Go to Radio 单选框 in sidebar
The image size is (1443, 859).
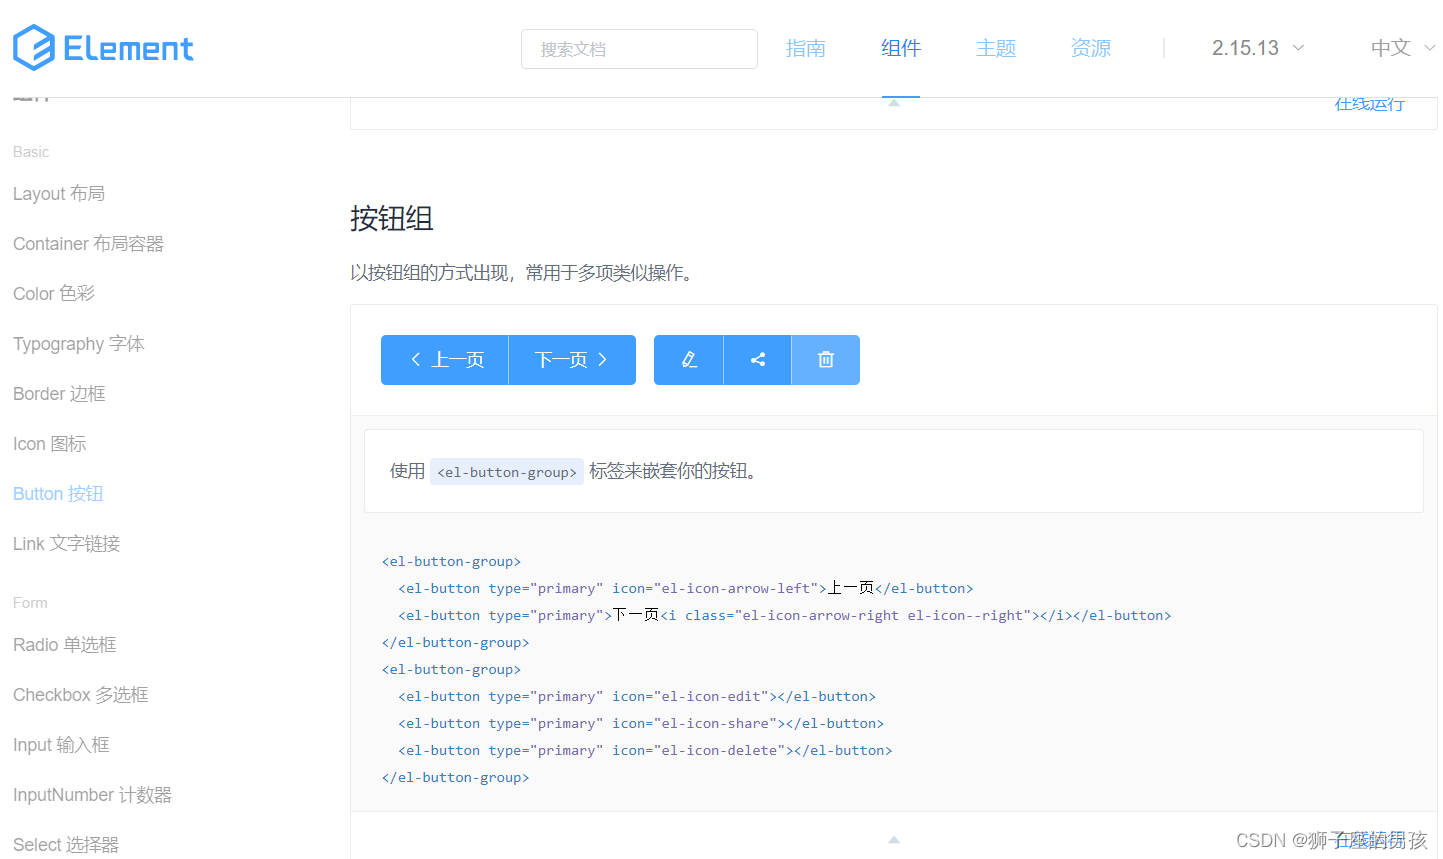pos(65,645)
